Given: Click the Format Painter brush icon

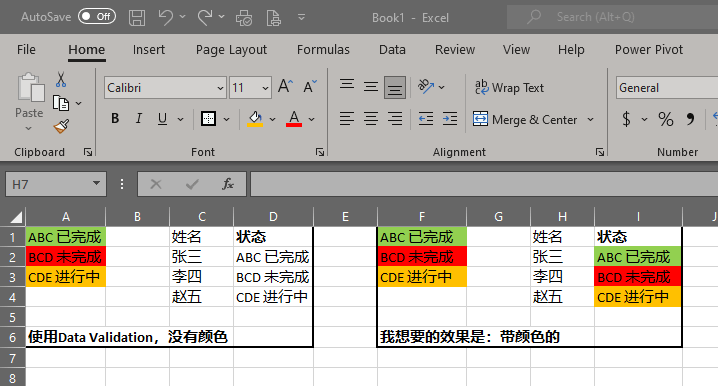Looking at the screenshot, I should coord(61,126).
